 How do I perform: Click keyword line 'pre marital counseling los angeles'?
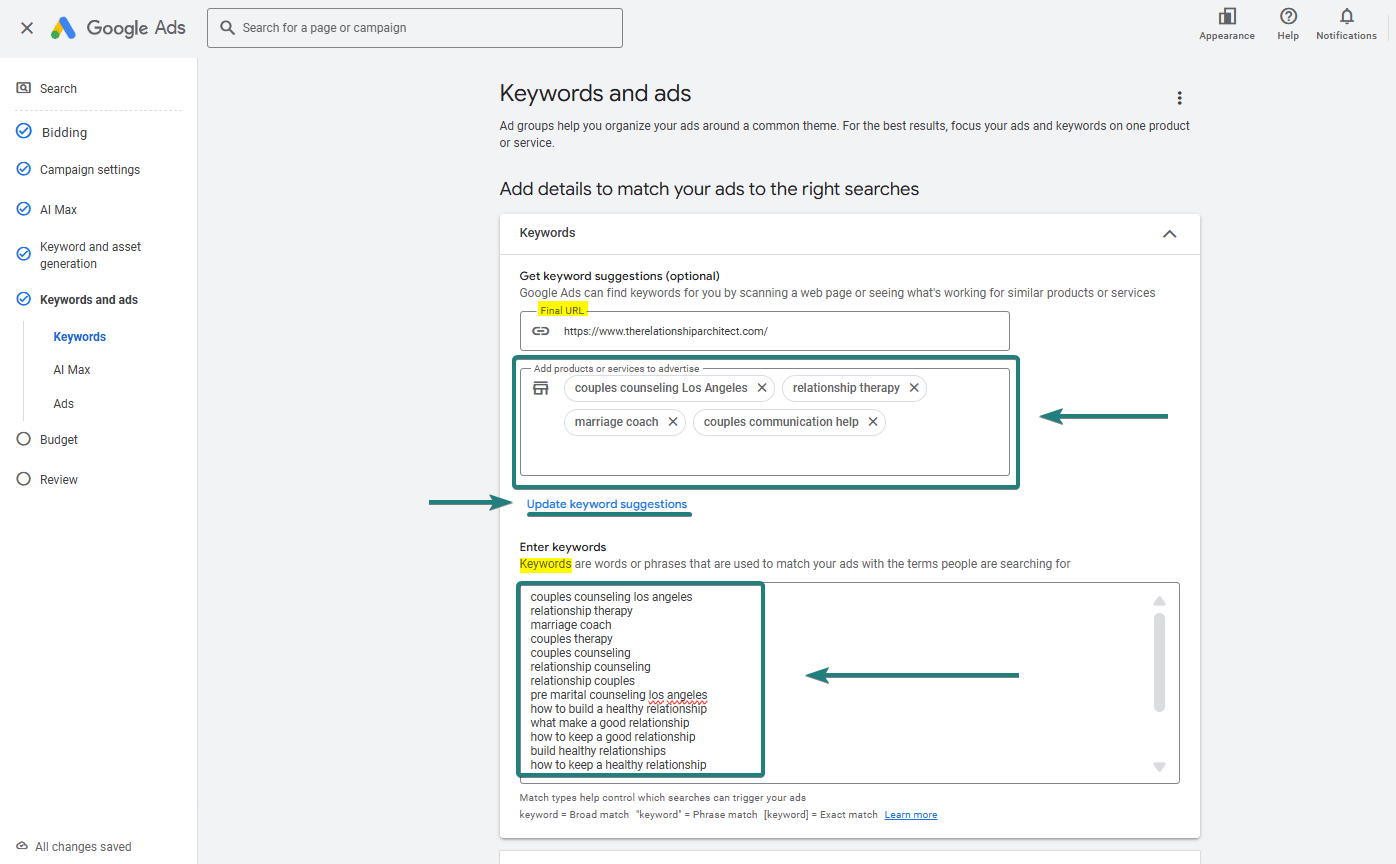coord(619,695)
